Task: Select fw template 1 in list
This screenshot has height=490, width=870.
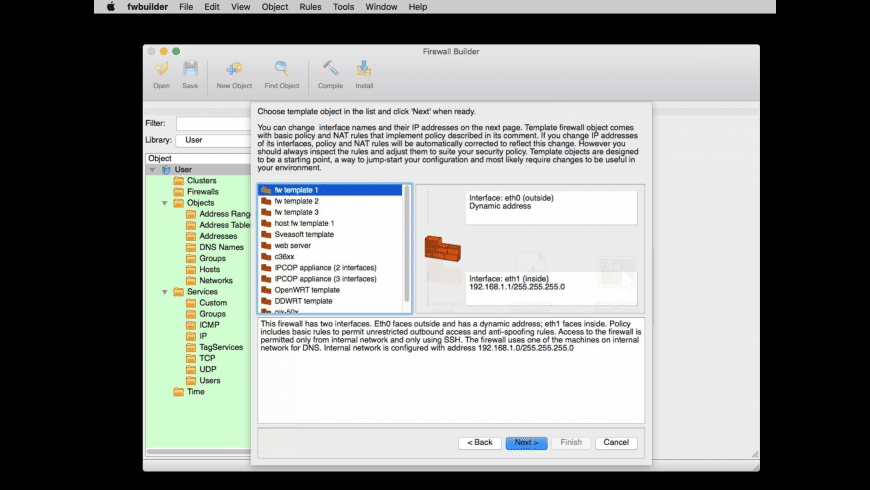Action: (x=331, y=190)
